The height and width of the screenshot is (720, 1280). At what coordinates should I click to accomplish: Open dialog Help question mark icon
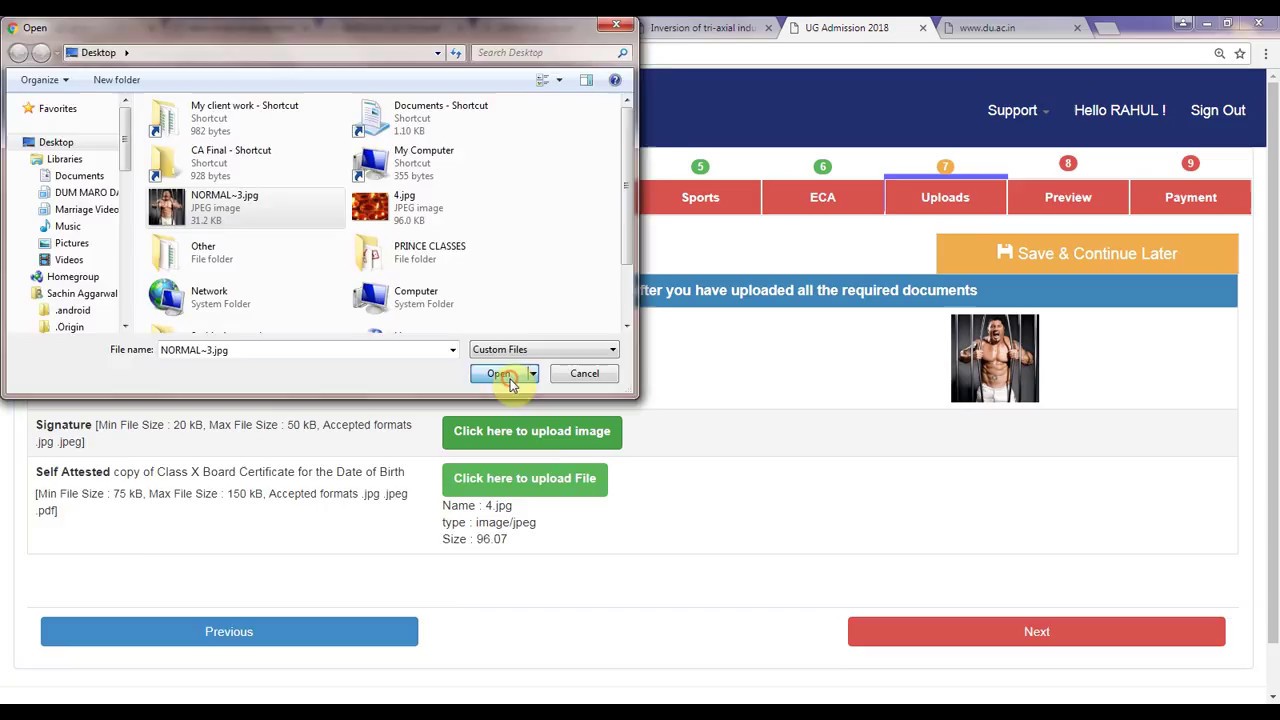(615, 80)
